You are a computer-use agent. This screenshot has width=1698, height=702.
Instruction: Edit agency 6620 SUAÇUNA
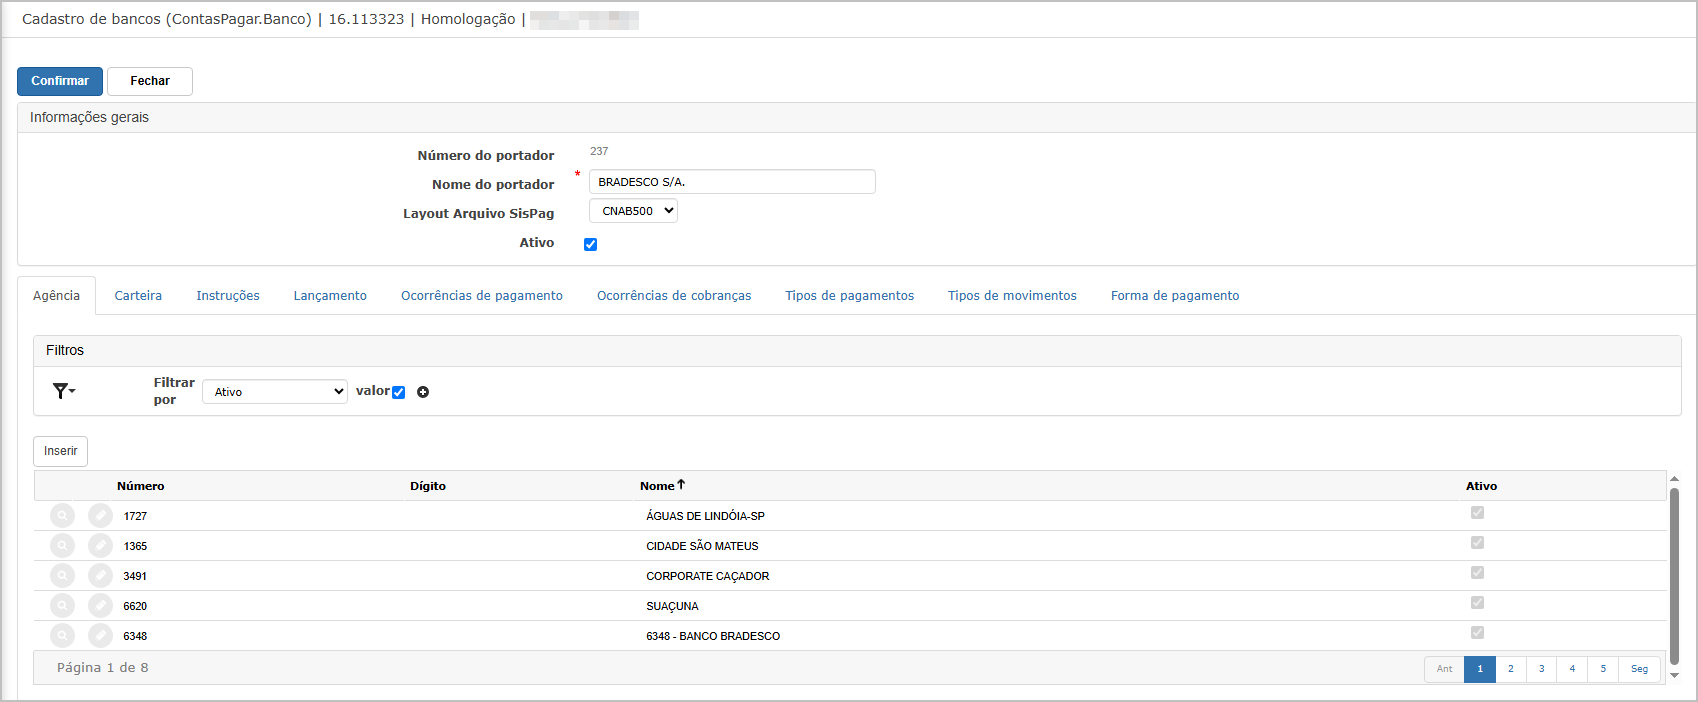pyautogui.click(x=100, y=606)
